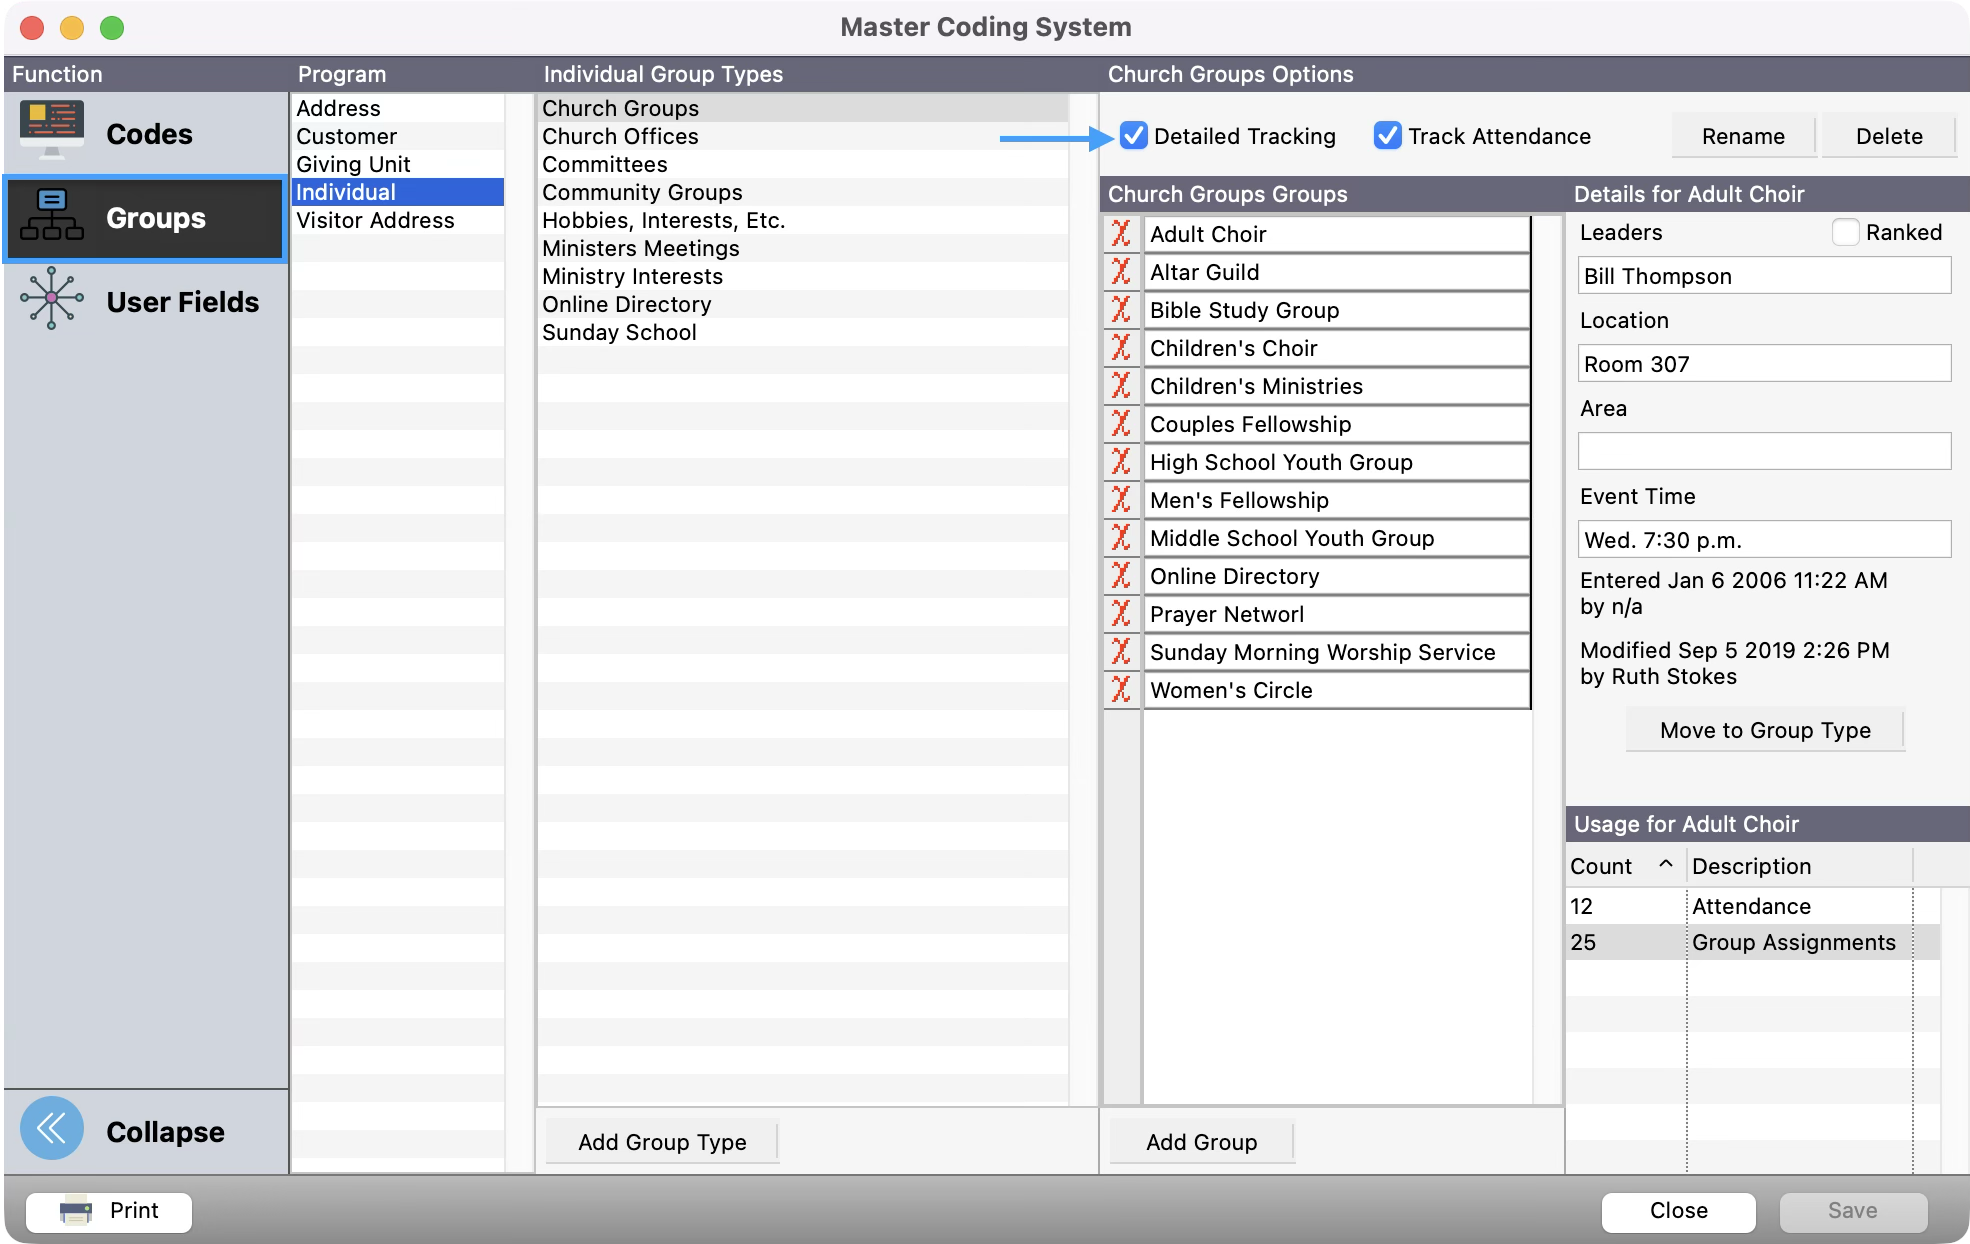Remove Children's Choir with red X icon
Image resolution: width=1970 pixels, height=1244 pixels.
[x=1122, y=348]
